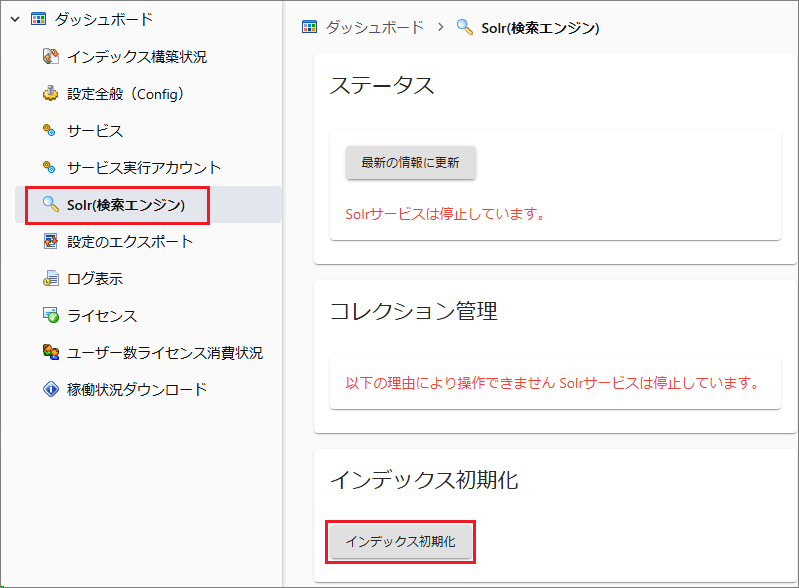This screenshot has width=799, height=588.
Task: Click the 設定全般（Config） icon
Action: pos(51,94)
